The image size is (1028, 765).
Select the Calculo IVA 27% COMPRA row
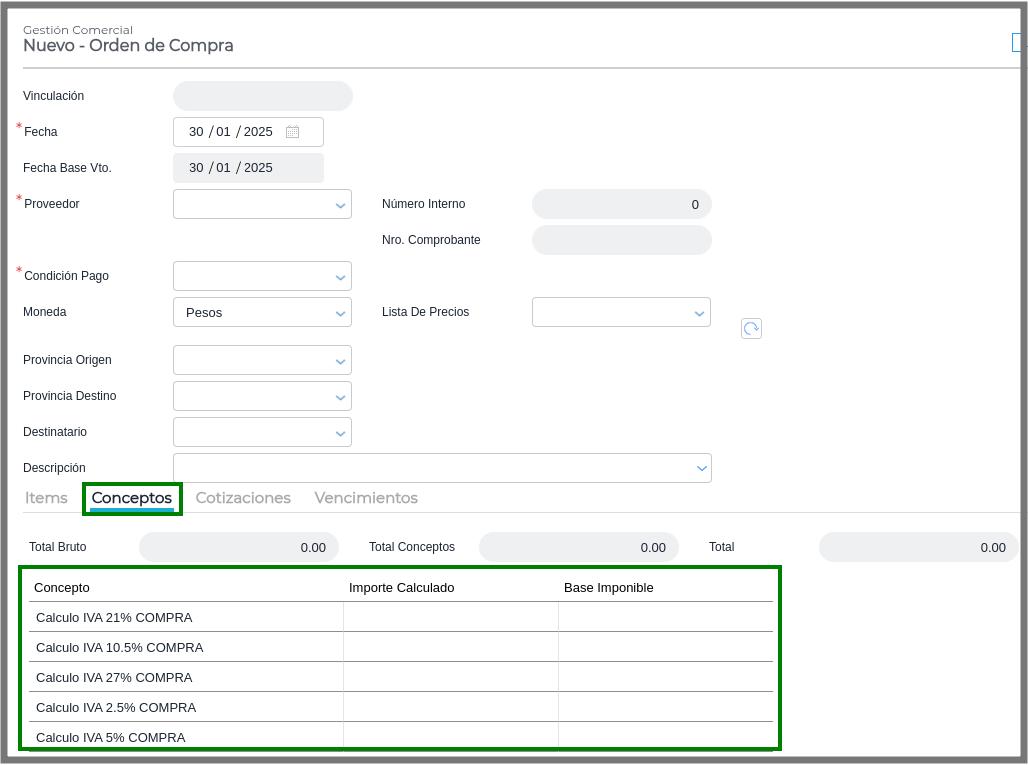[x=114, y=677]
